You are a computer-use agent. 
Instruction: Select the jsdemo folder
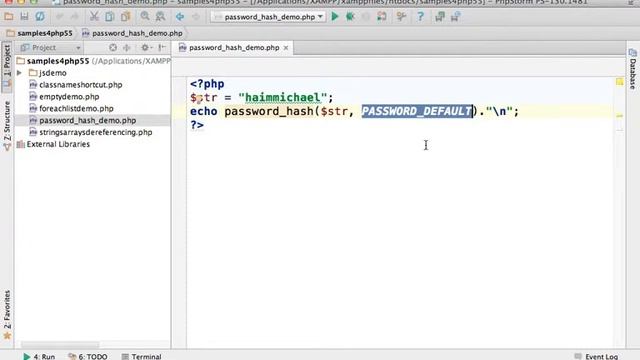click(x=48, y=73)
